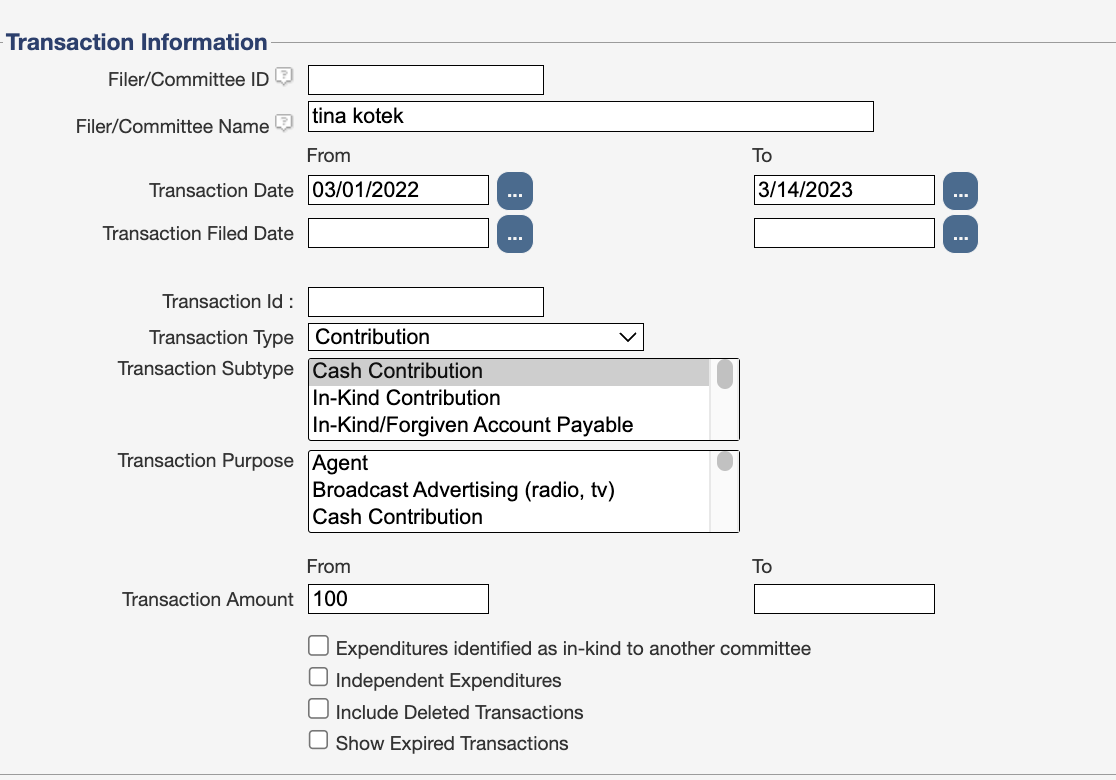Click the Transaction Id input box
1116x780 pixels.
(x=426, y=302)
